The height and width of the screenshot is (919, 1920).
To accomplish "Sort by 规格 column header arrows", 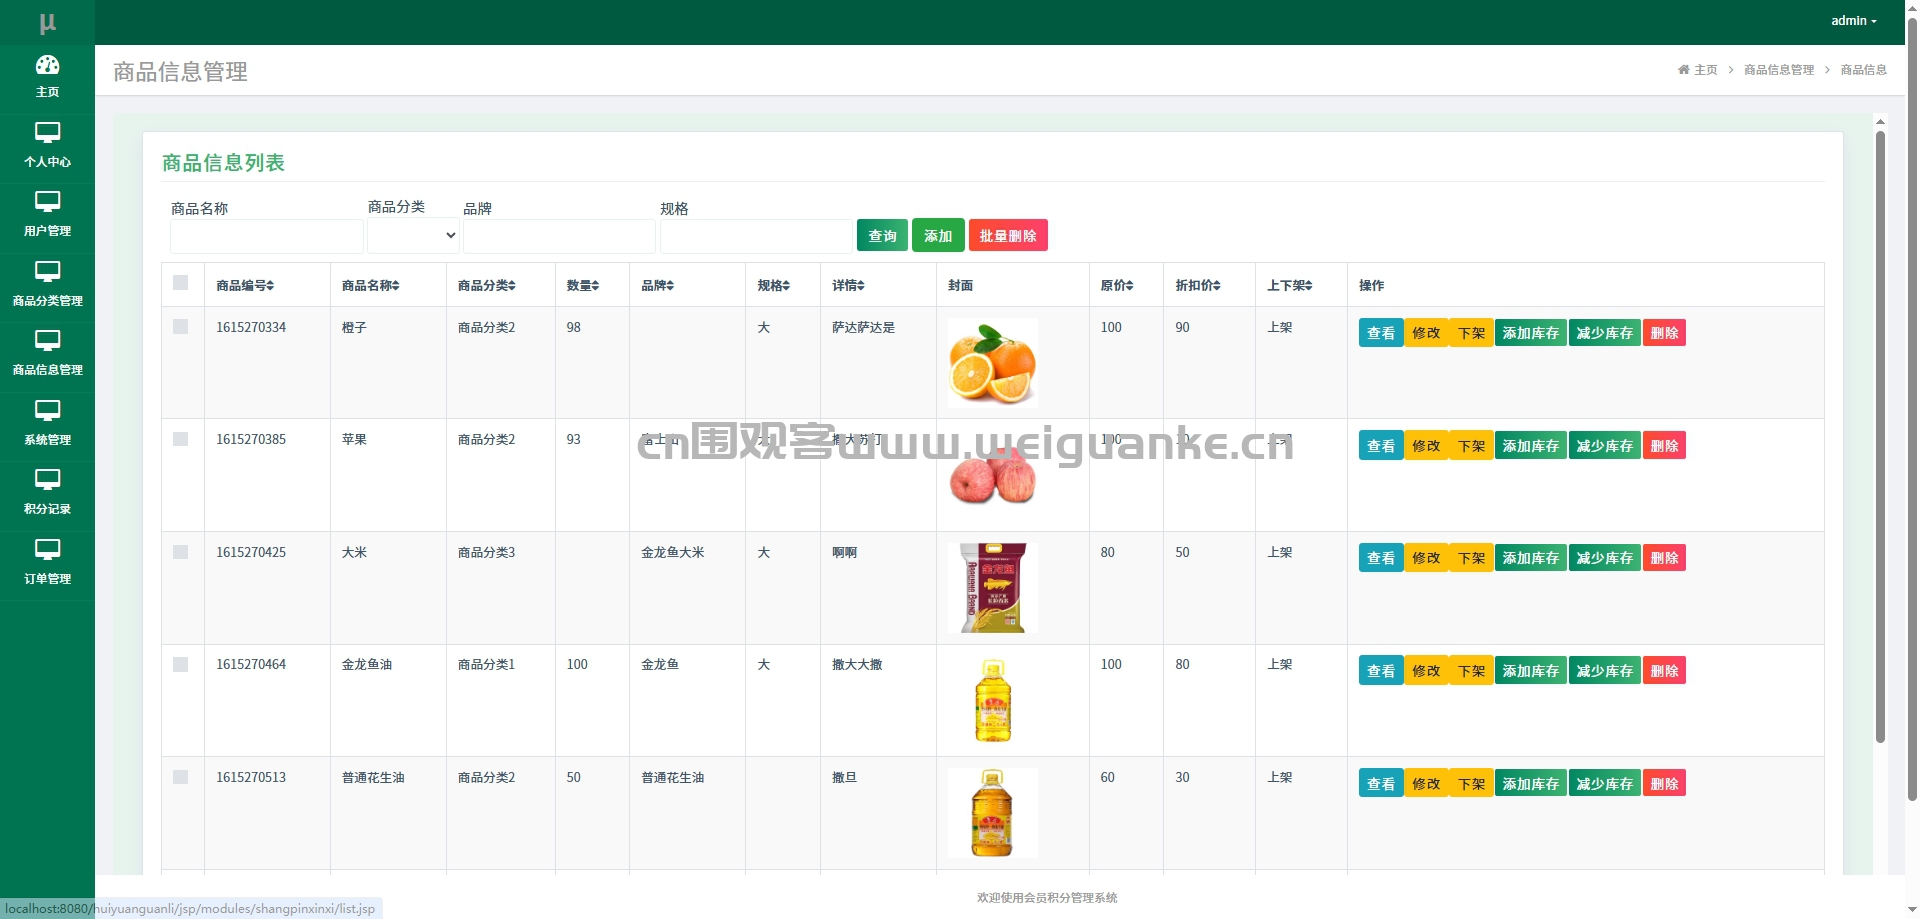I will click(x=787, y=286).
